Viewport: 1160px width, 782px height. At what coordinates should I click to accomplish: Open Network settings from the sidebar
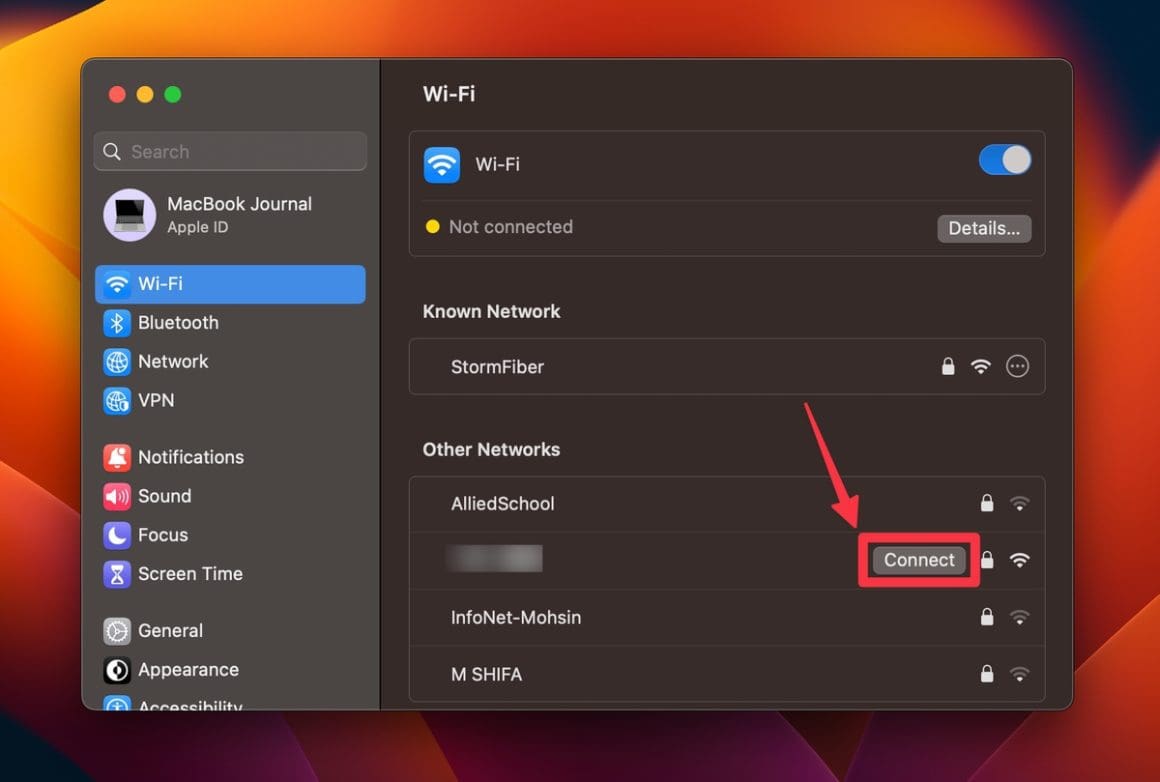[x=173, y=361]
